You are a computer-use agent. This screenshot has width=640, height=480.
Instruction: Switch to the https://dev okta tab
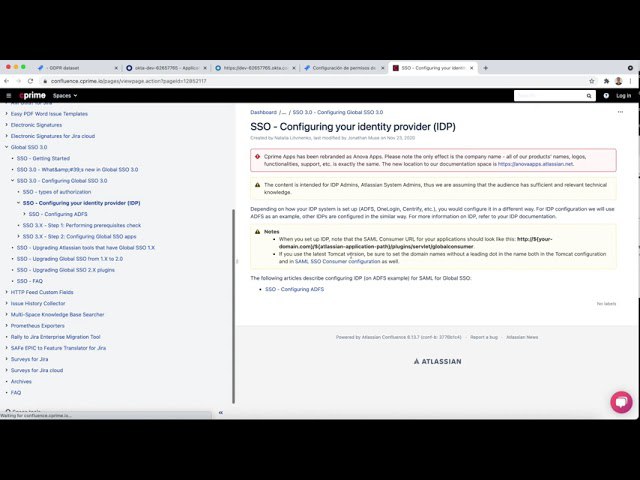point(255,68)
